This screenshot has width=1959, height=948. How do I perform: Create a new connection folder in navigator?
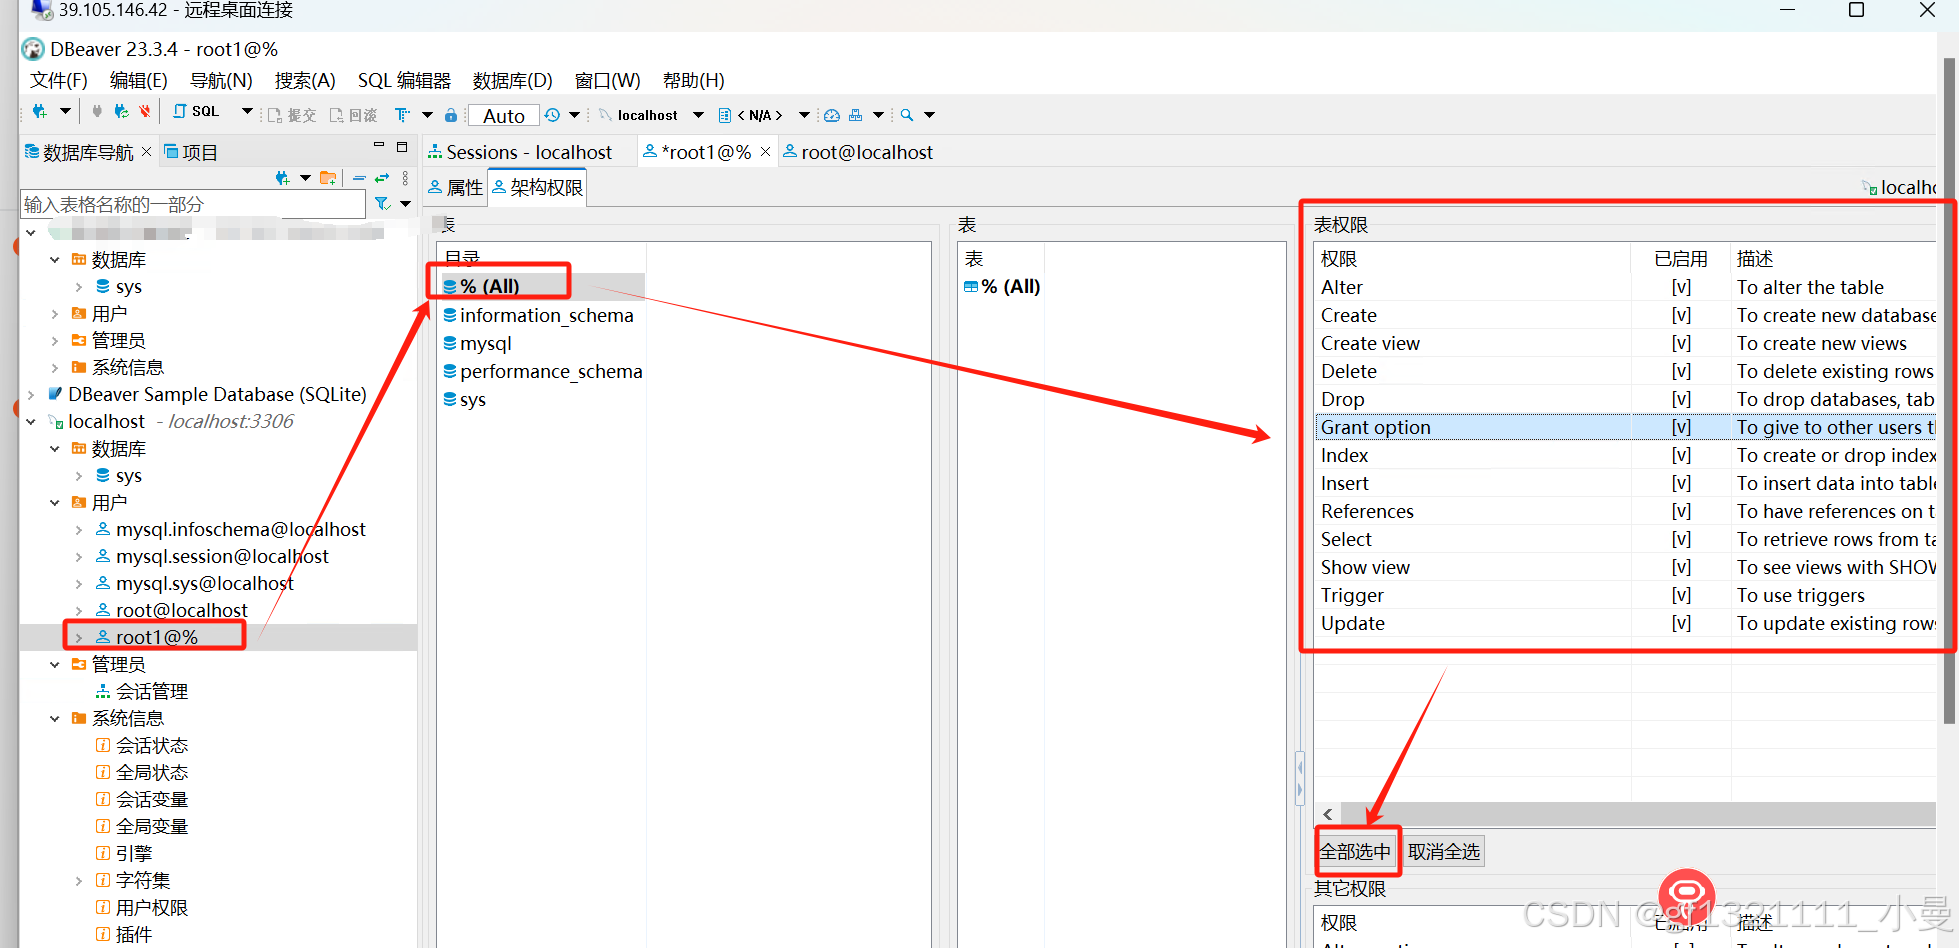coord(328,179)
